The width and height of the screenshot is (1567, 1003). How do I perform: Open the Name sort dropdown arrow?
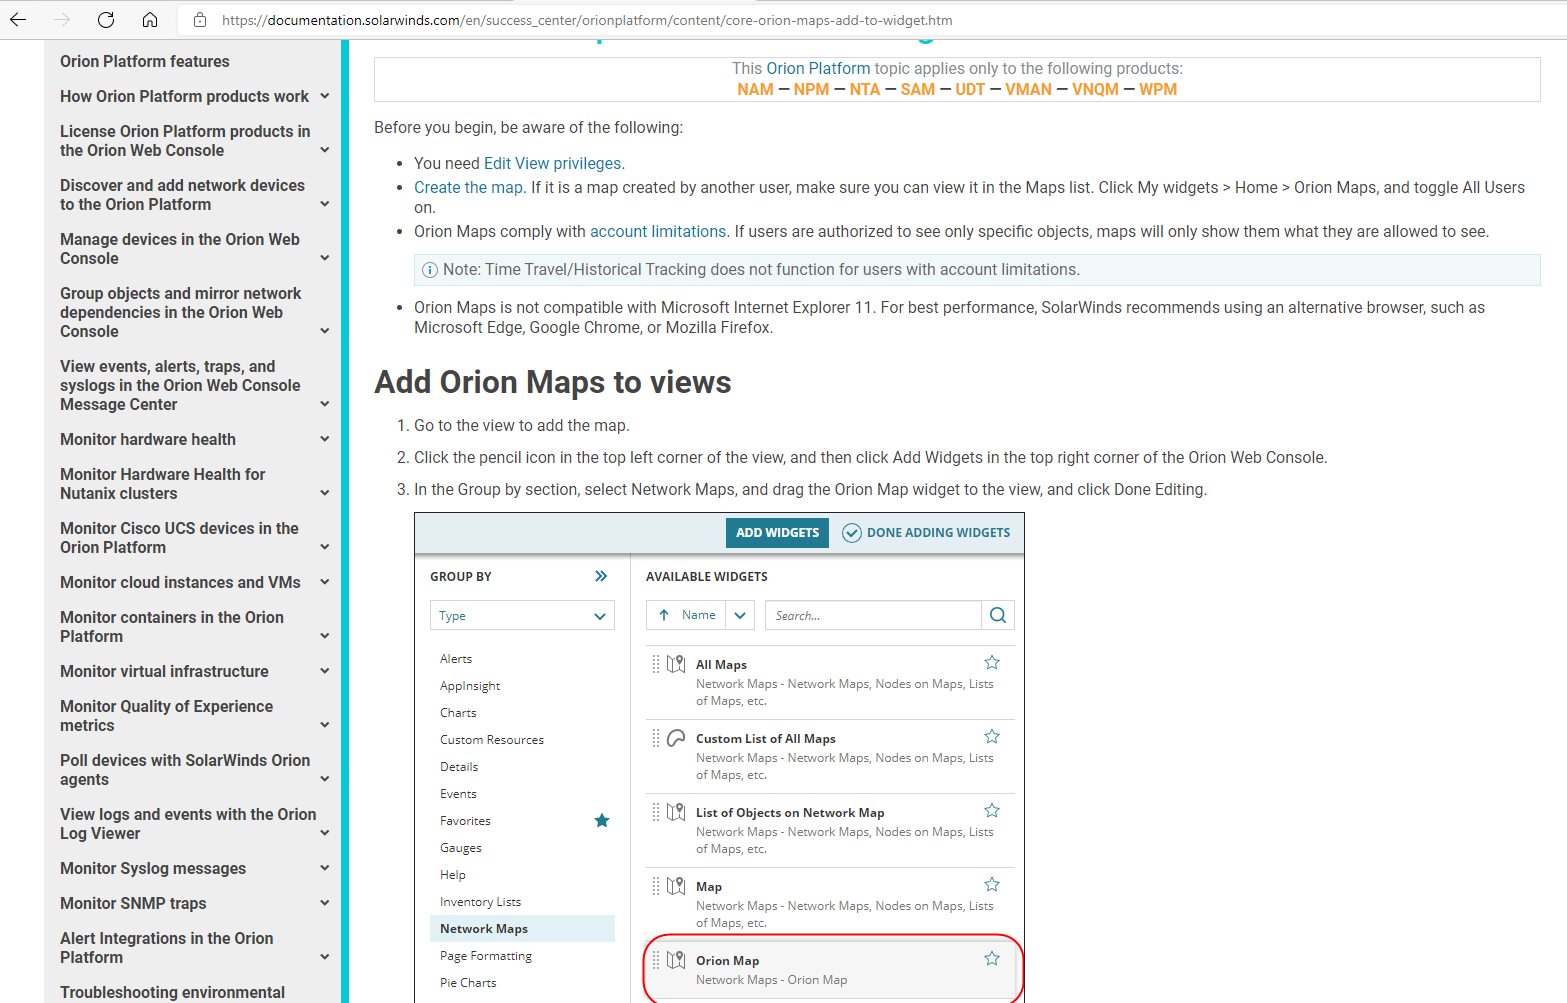pyautogui.click(x=740, y=615)
